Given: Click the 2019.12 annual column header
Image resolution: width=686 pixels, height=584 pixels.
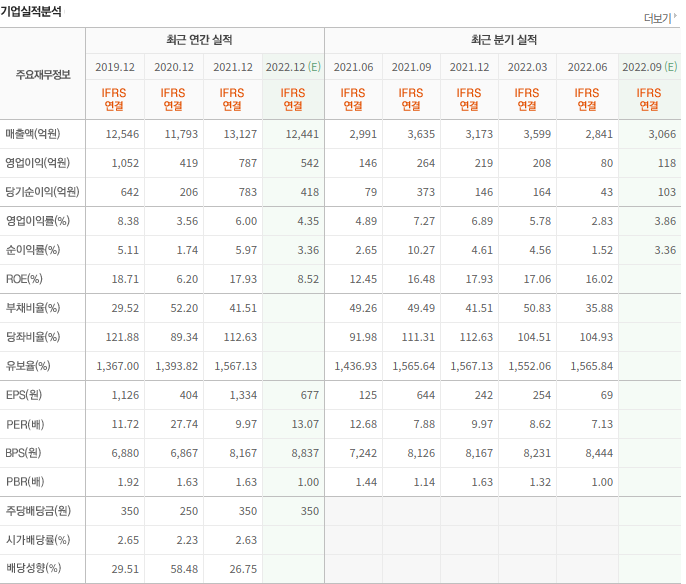Looking at the screenshot, I should tap(115, 67).
